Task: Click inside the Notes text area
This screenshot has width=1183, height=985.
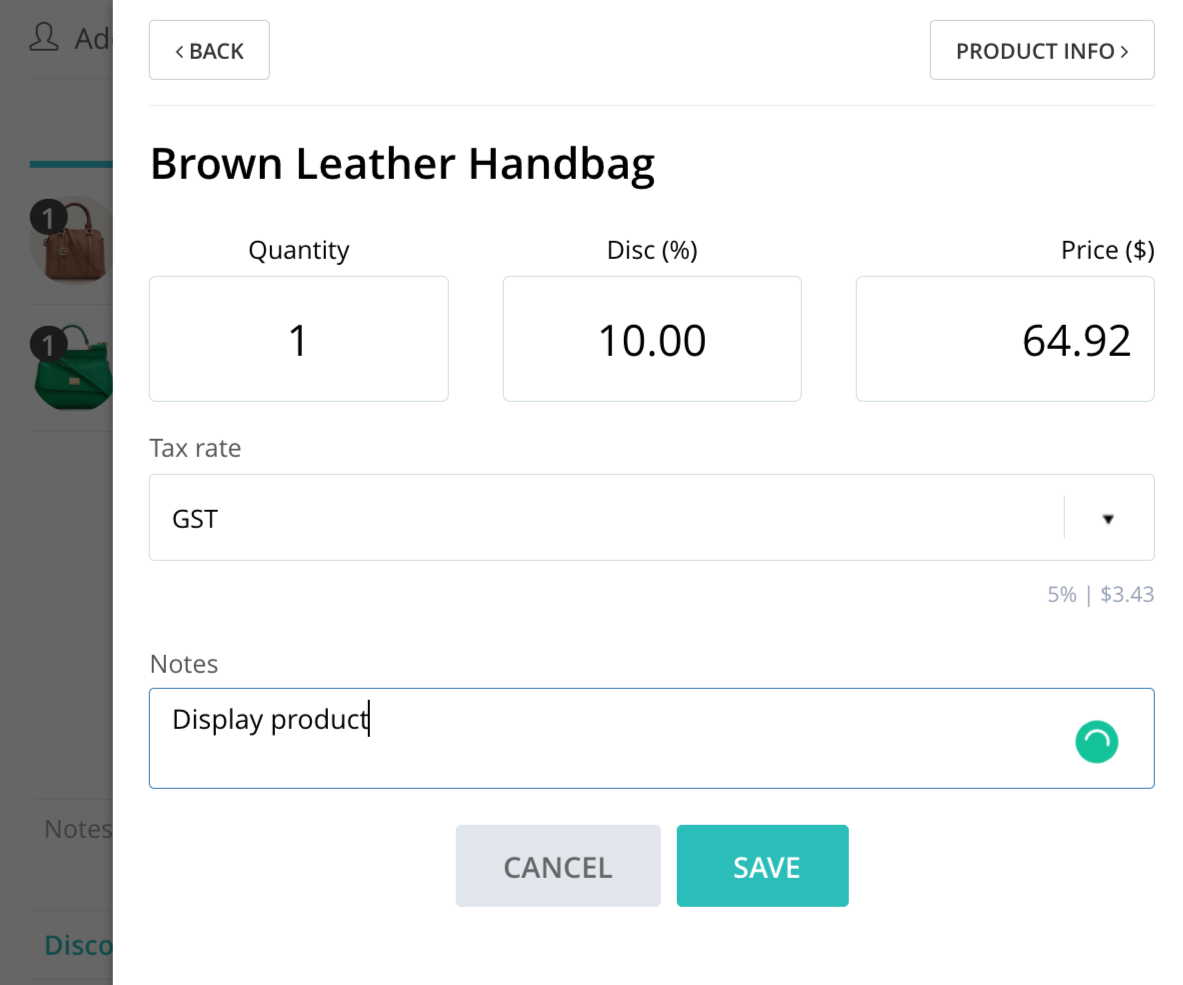Action: click(652, 738)
